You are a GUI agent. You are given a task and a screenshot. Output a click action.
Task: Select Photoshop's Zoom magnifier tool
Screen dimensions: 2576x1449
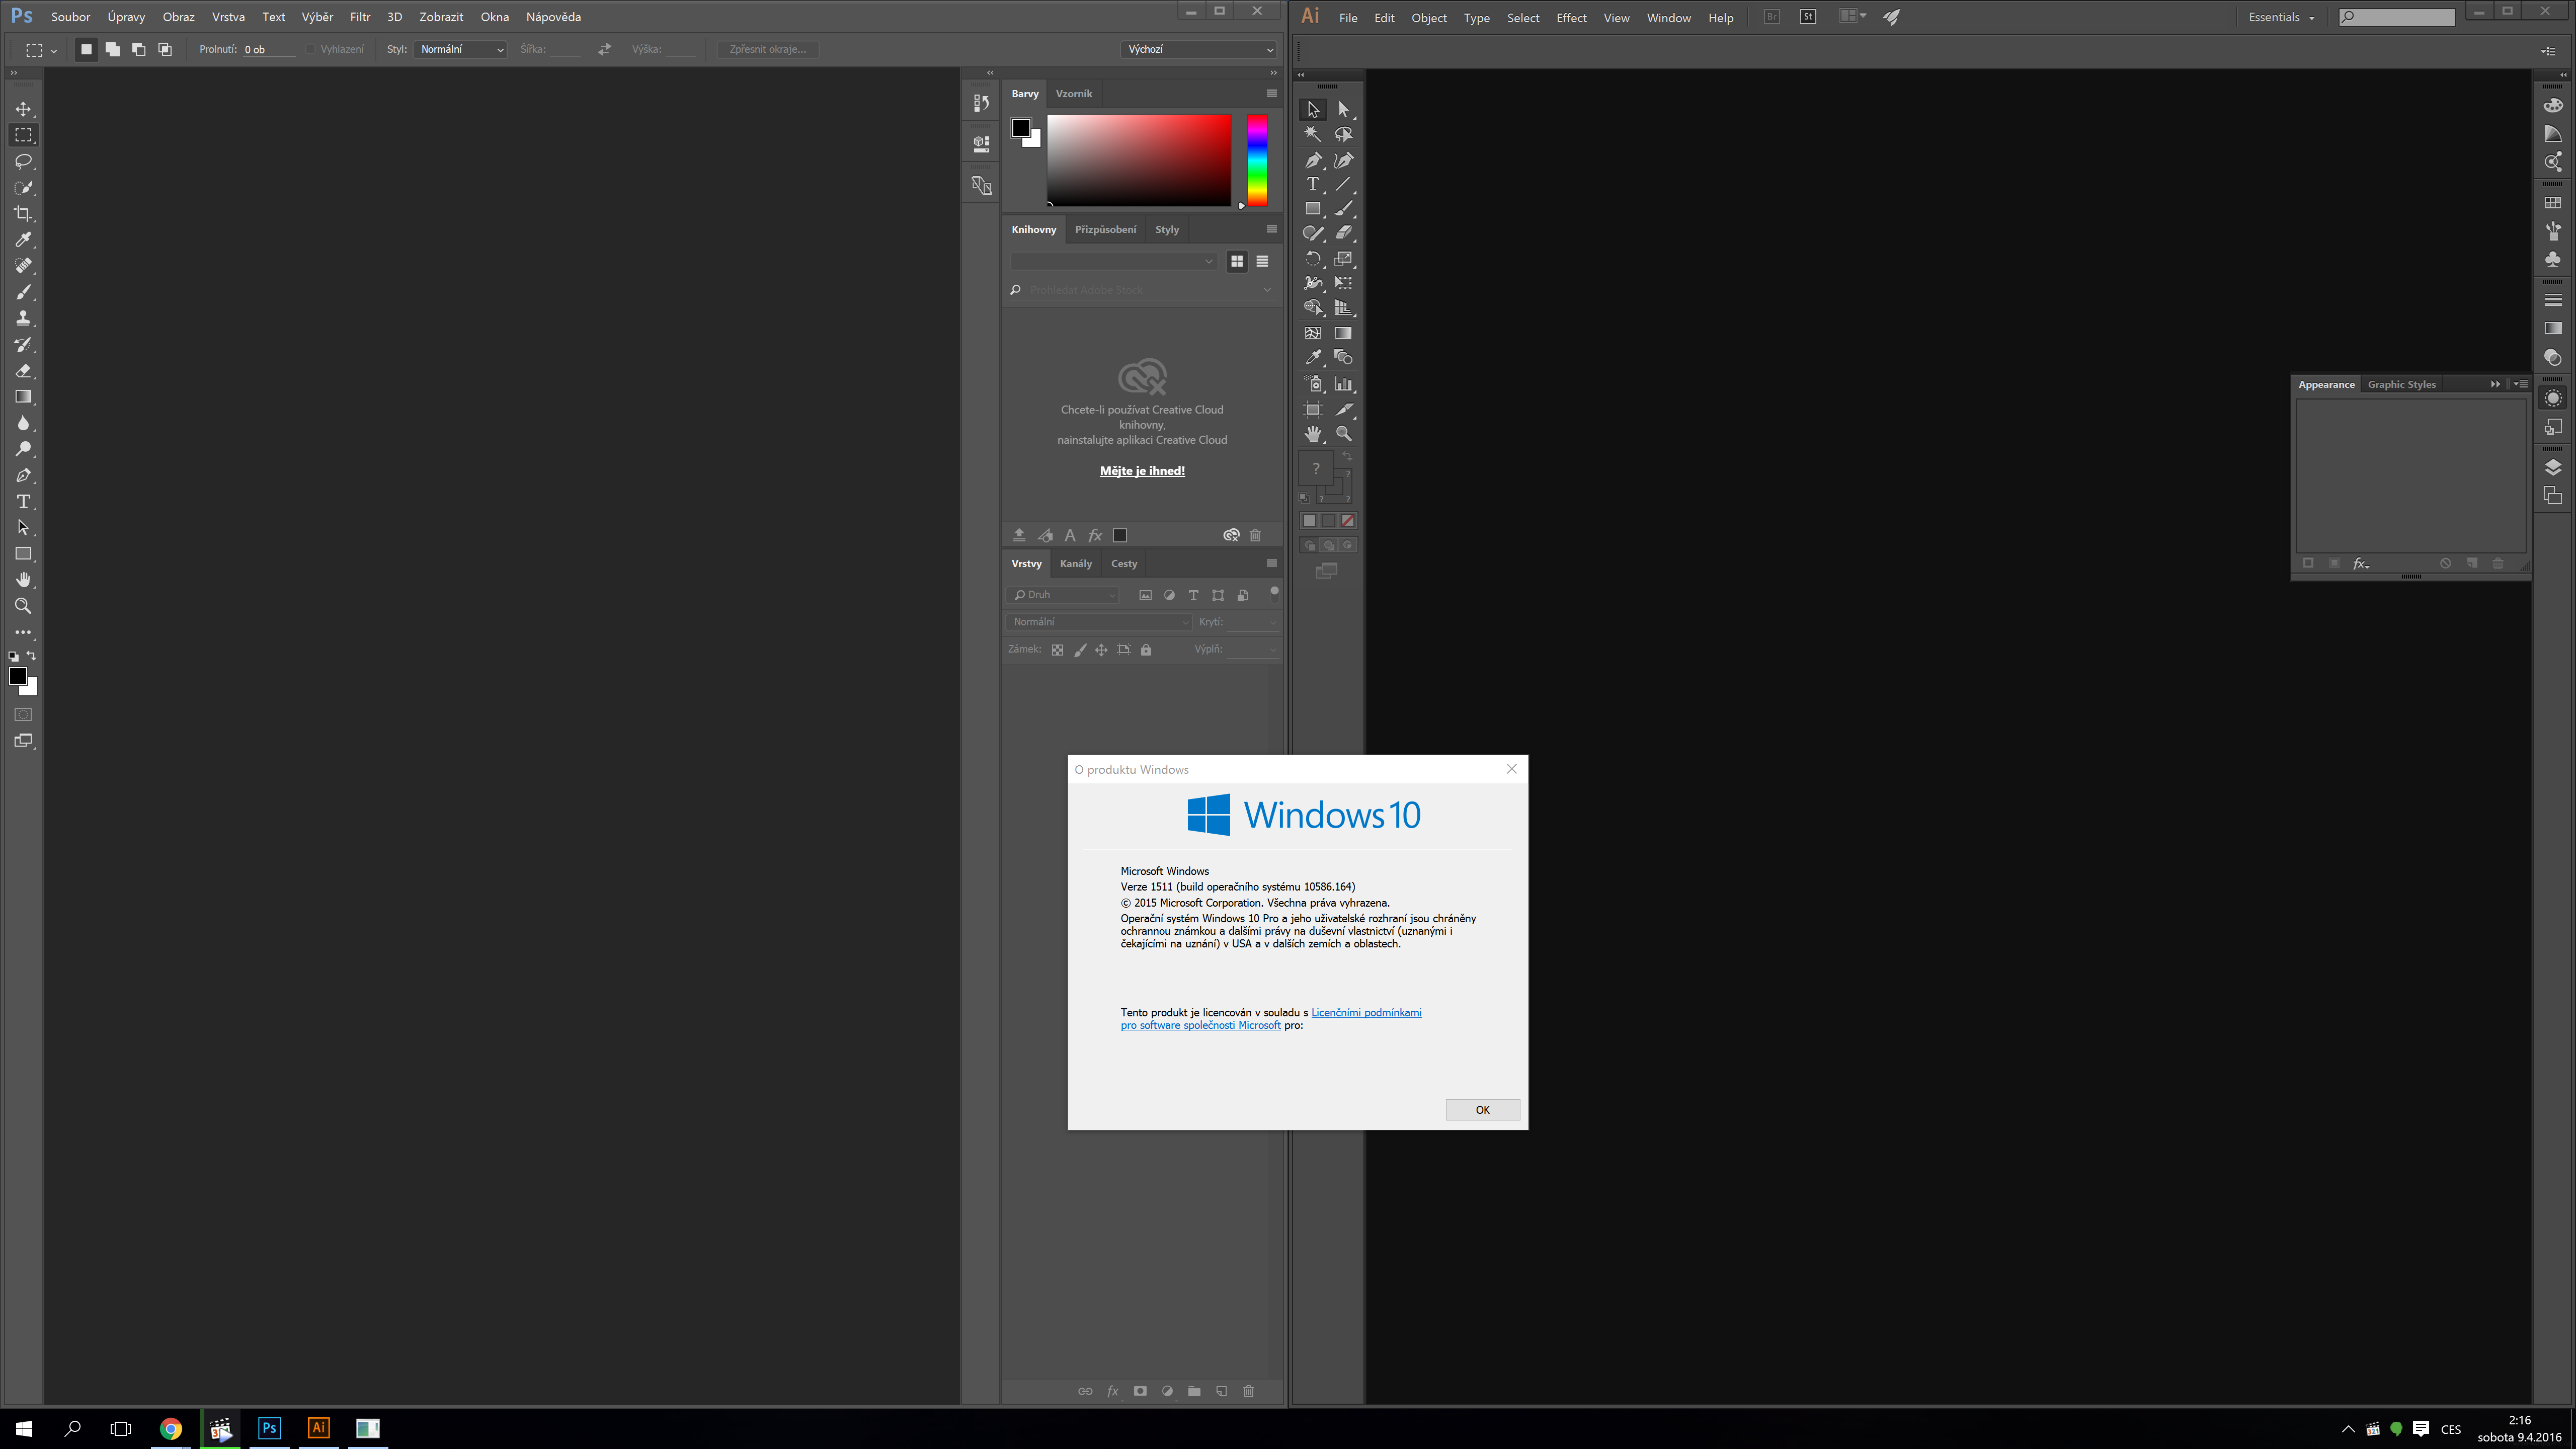click(x=23, y=606)
